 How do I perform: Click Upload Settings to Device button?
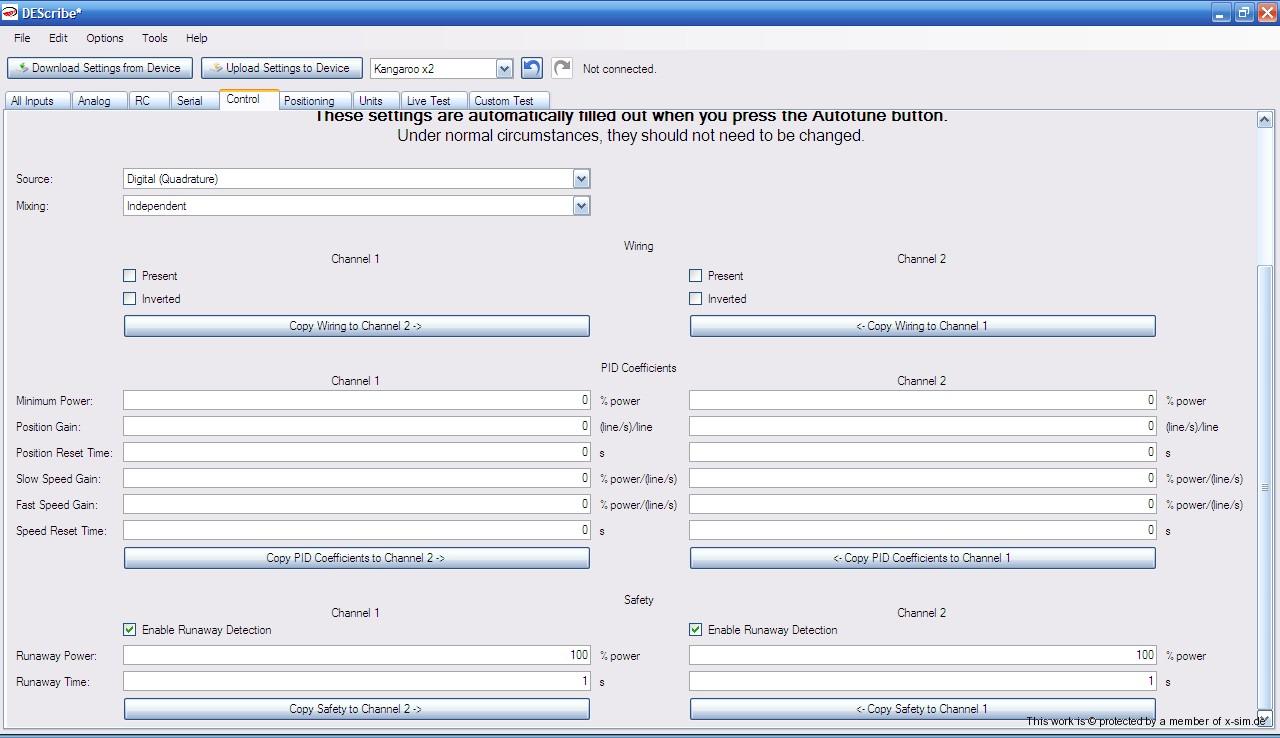pos(281,68)
